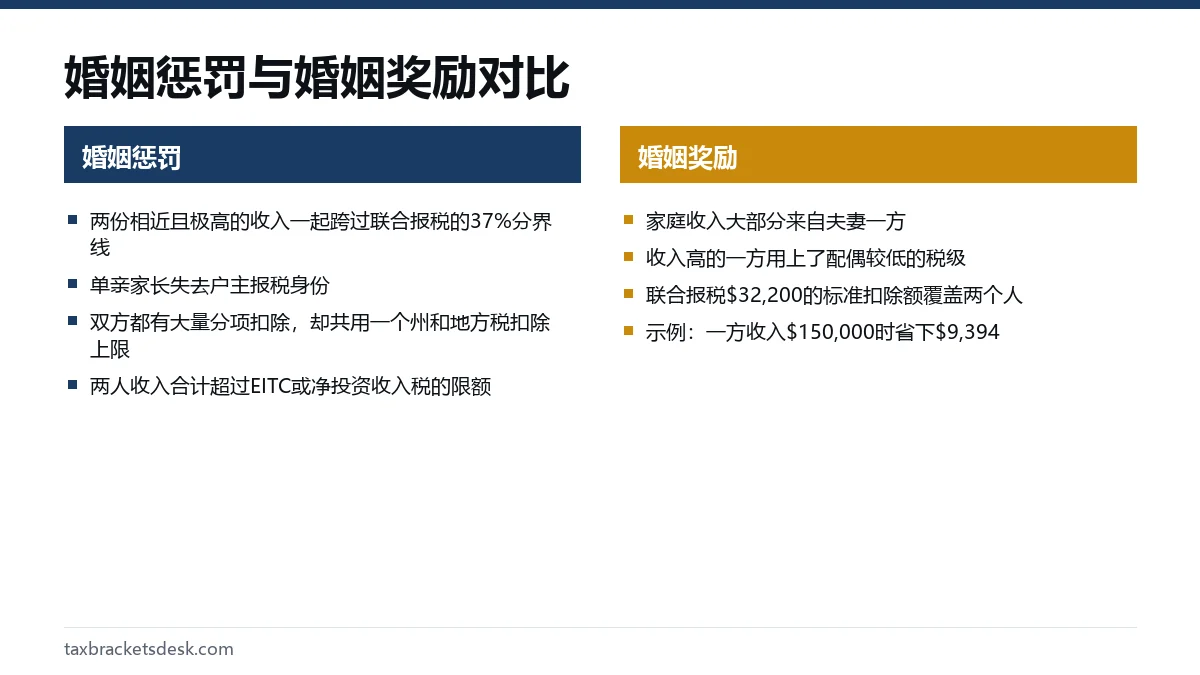Select bullet about 37%分界线 joint filing
This screenshot has height=675, width=1200.
(x=321, y=235)
